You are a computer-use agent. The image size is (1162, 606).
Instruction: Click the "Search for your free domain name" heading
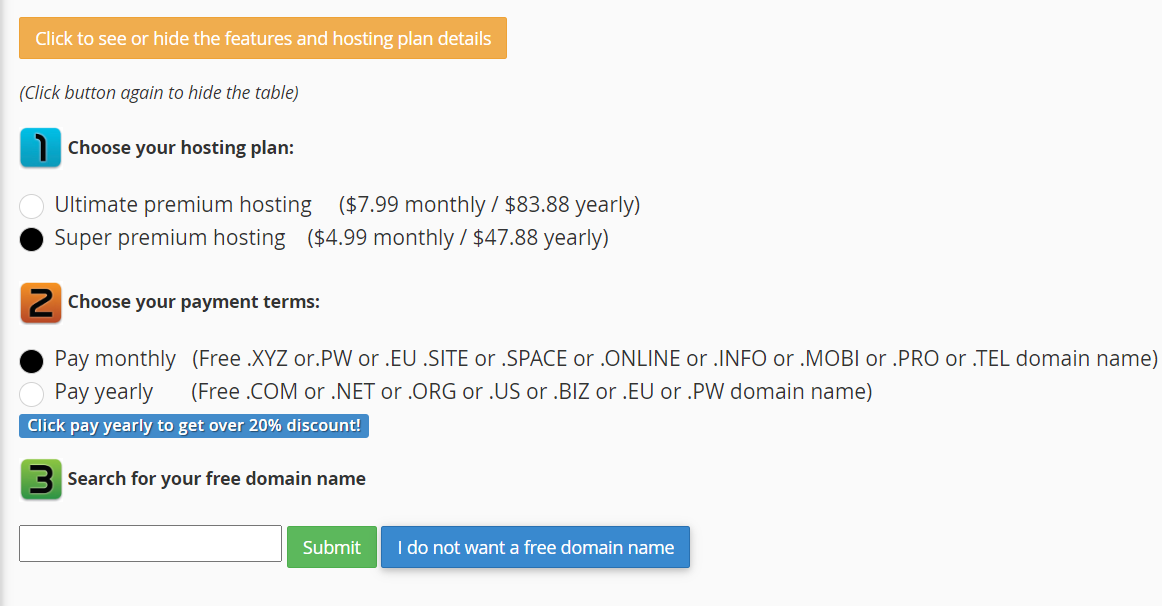point(217,479)
